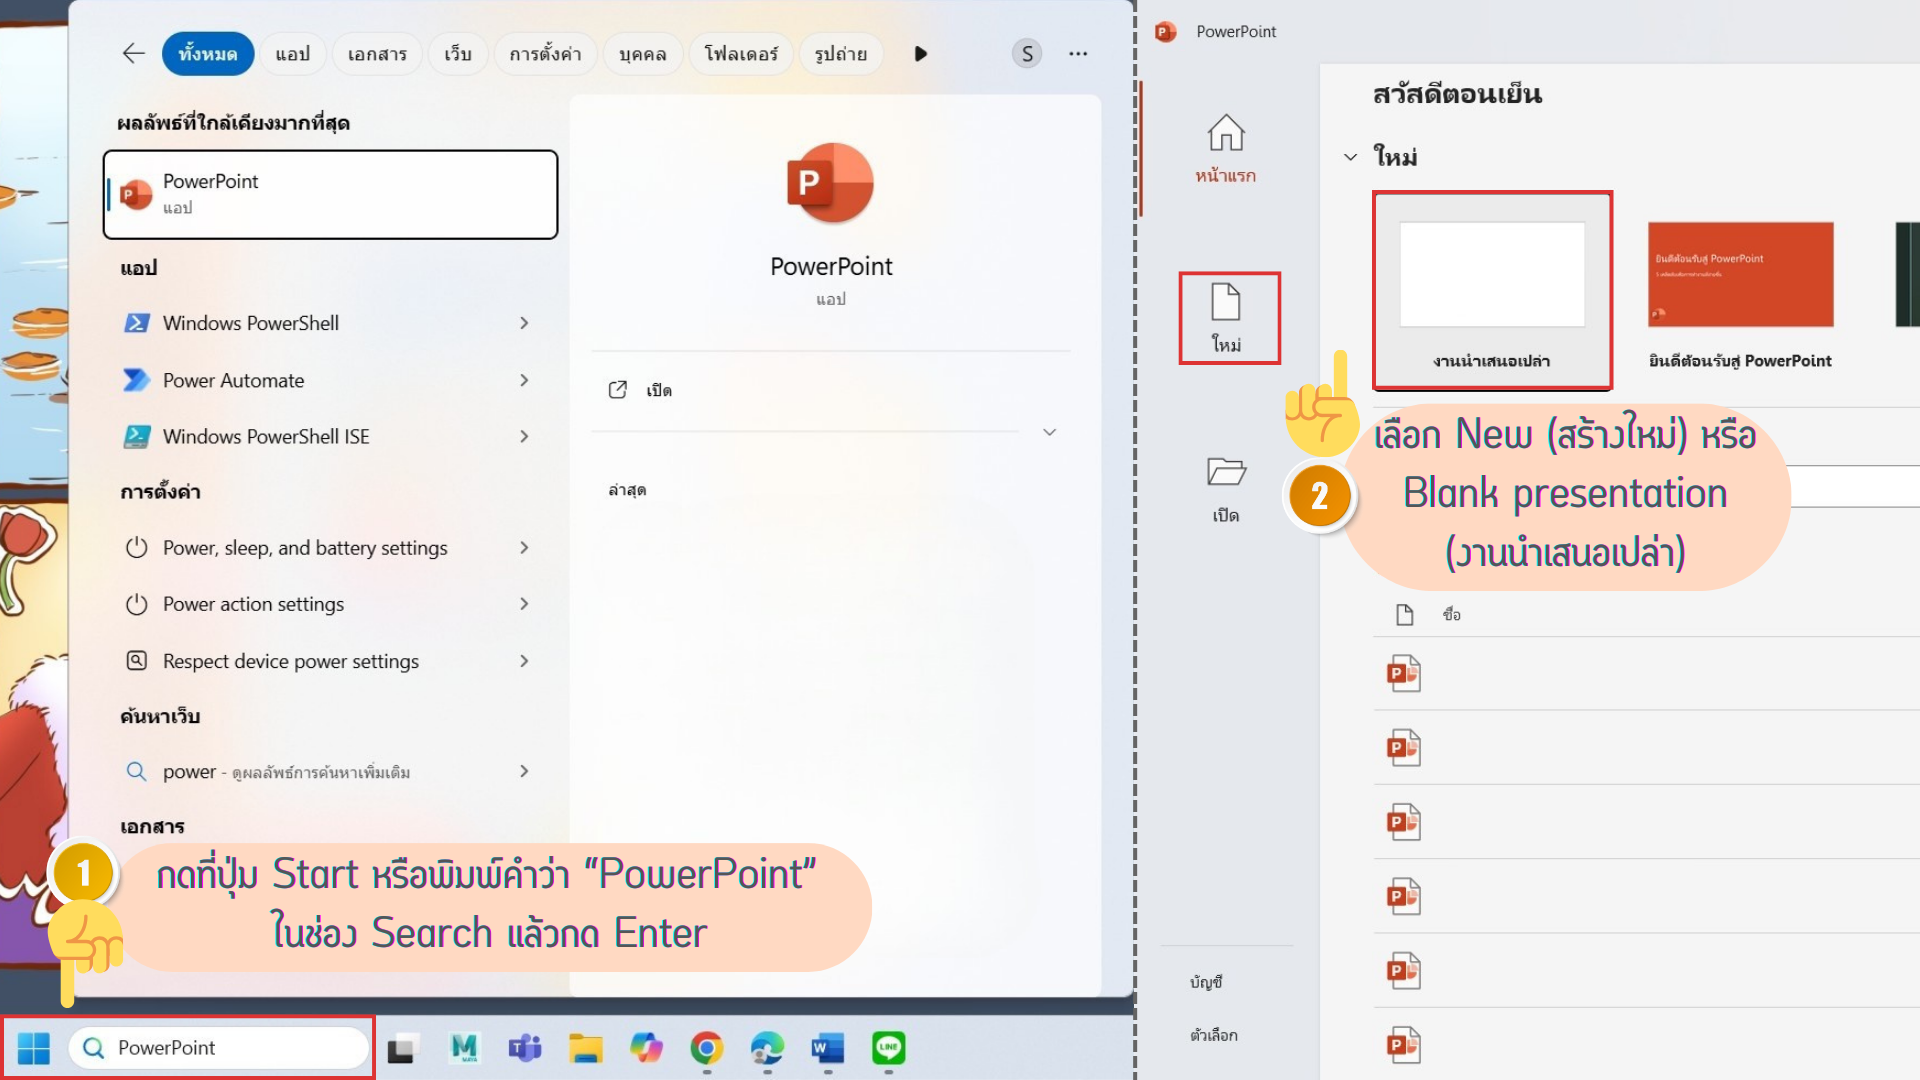
Task: Expand the preview pane actions chevron
Action: [1049, 432]
